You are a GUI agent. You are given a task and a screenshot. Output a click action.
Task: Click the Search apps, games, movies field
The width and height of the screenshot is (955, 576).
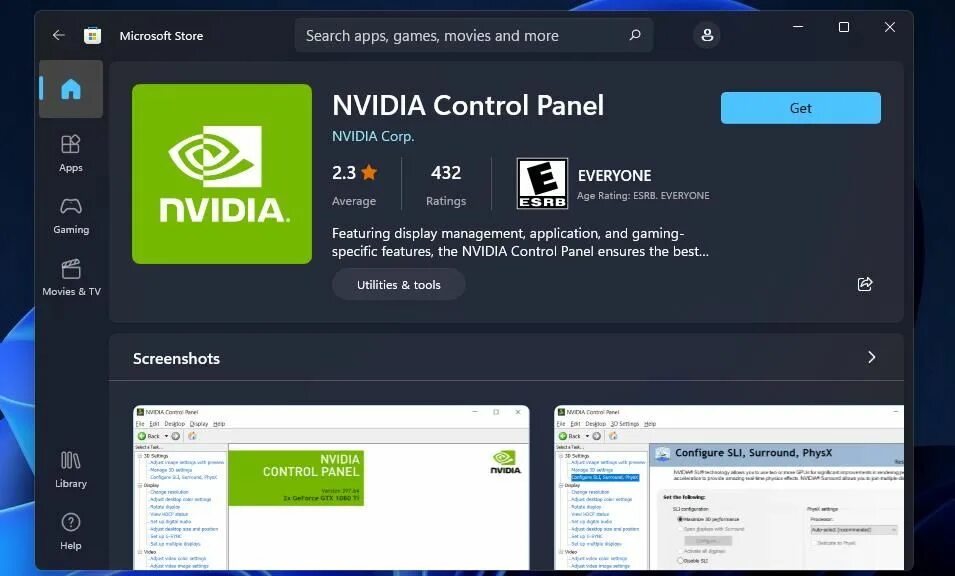474,35
